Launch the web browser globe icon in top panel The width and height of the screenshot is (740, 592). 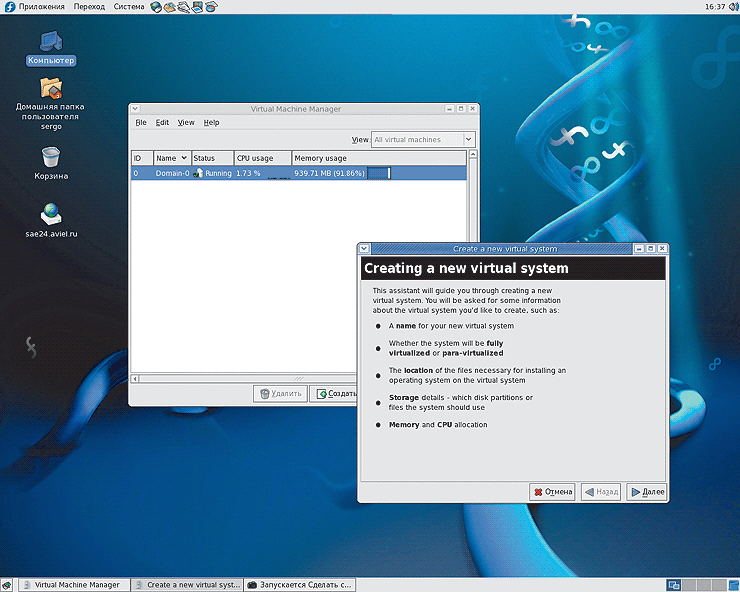[x=156, y=7]
